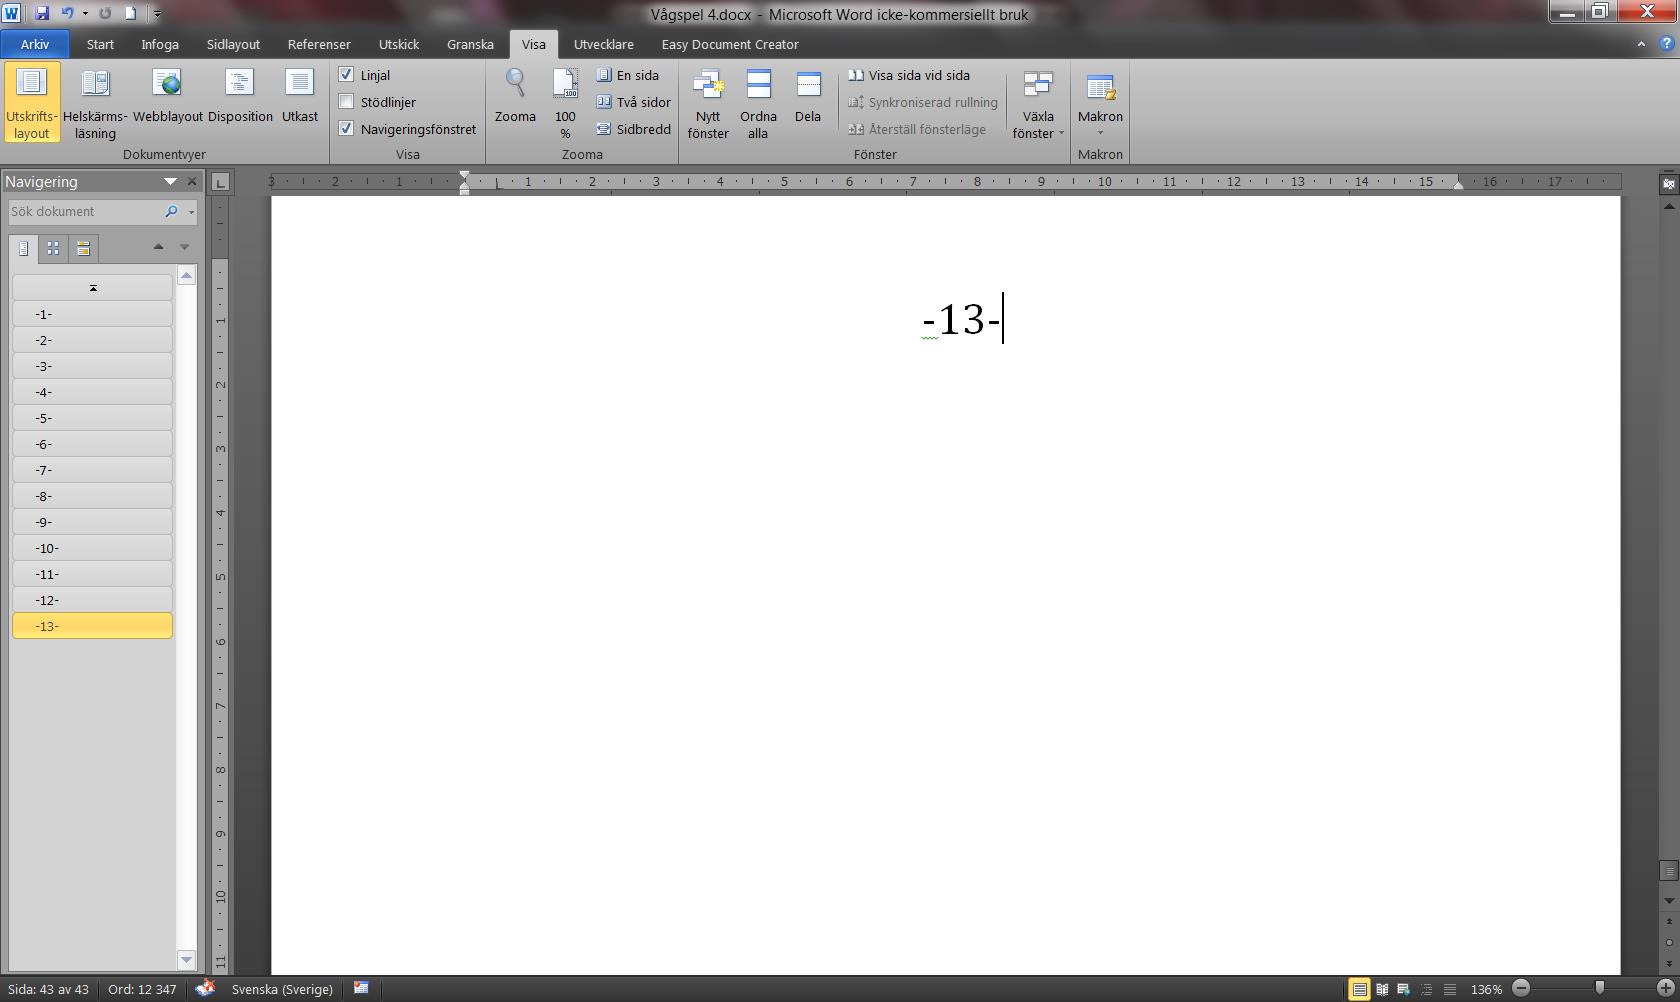Click zoom out minus button
1680x1002 pixels.
1521,988
